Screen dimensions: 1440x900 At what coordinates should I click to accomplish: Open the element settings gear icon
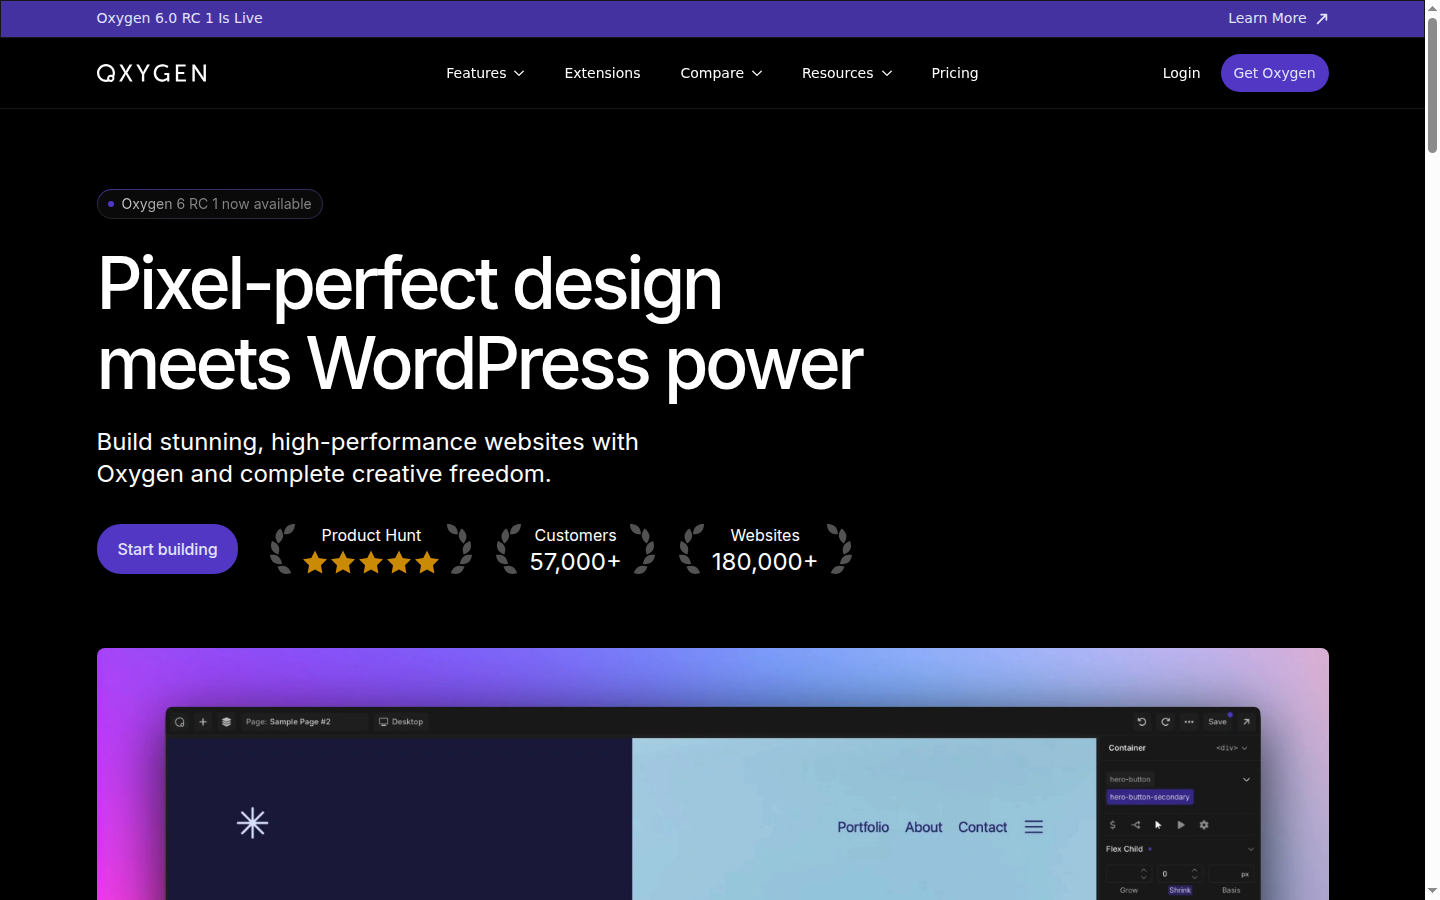tap(1204, 825)
